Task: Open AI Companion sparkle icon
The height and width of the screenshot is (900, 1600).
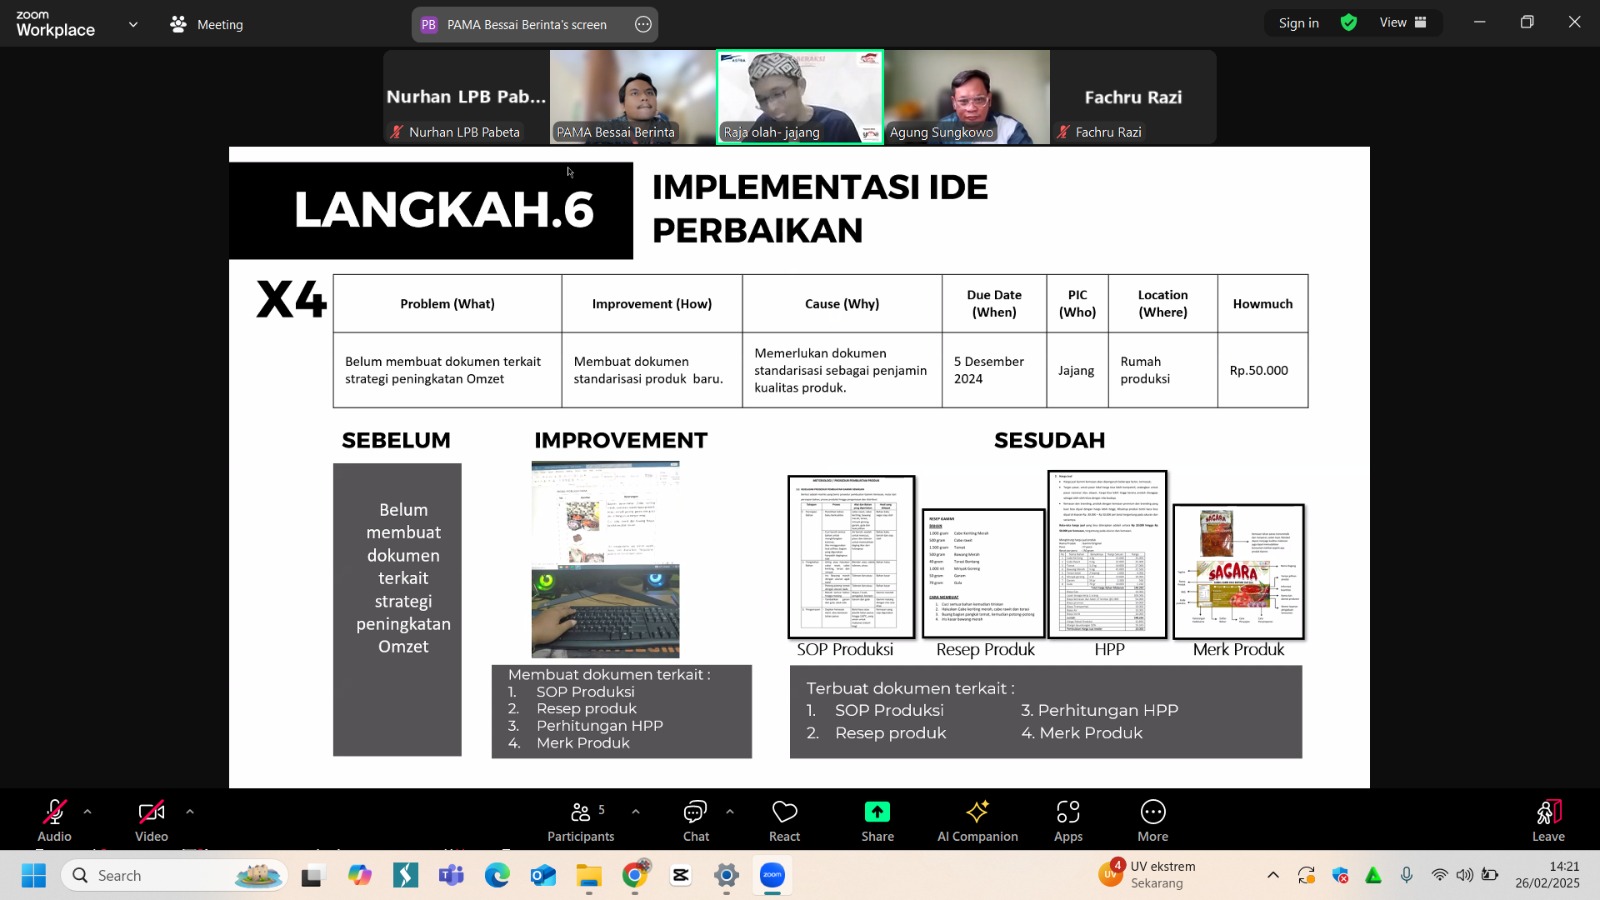Action: pyautogui.click(x=977, y=820)
